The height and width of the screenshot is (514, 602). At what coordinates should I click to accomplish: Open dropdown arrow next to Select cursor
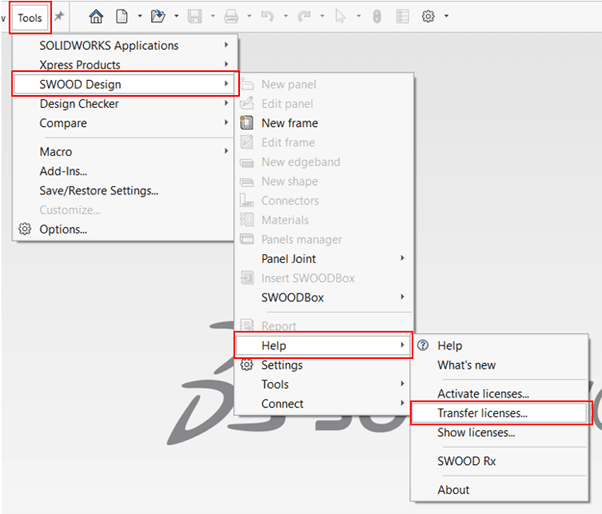[359, 16]
